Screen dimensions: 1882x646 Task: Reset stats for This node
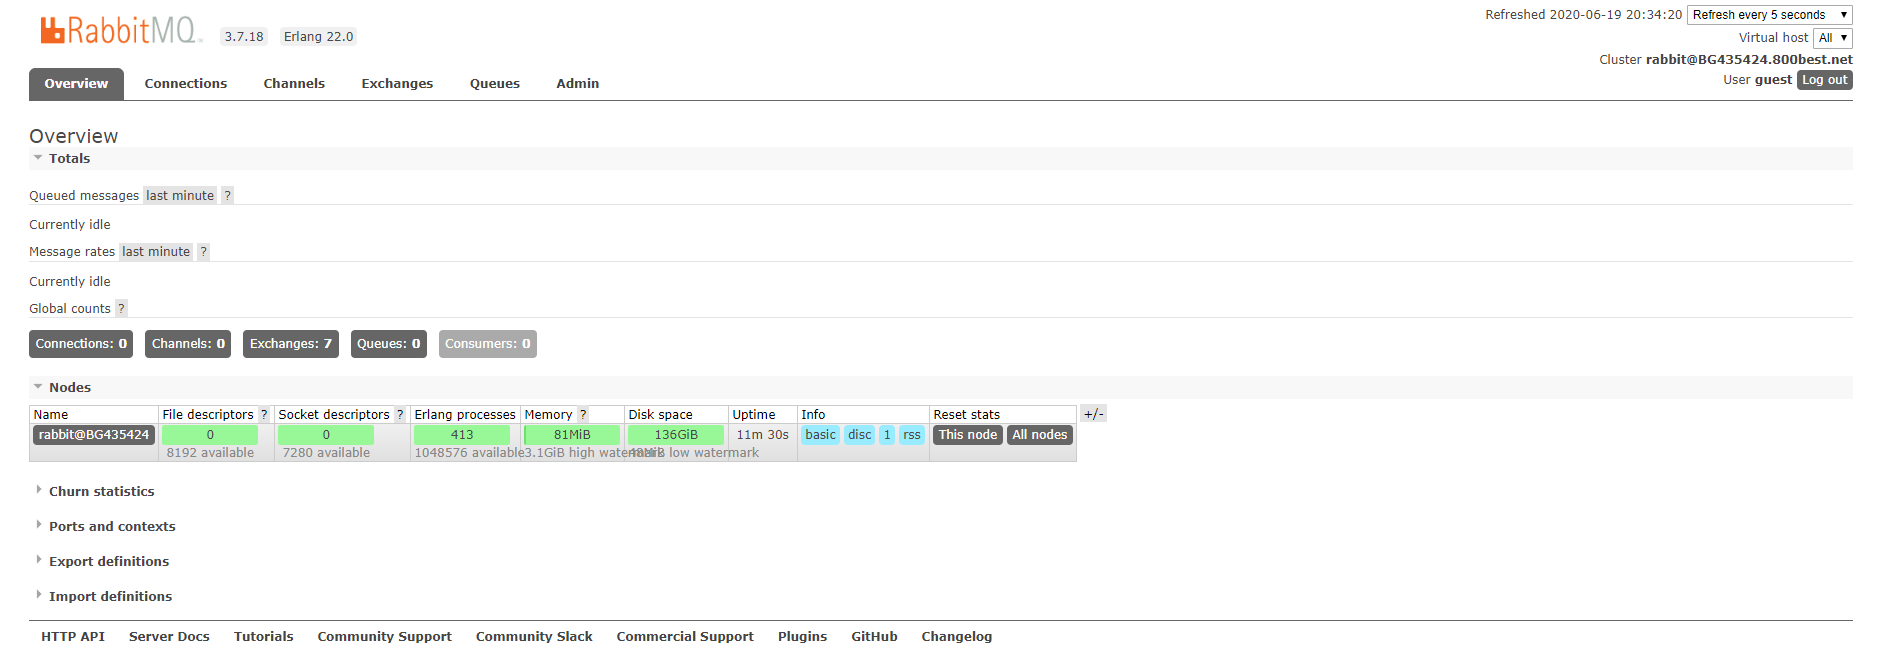968,435
